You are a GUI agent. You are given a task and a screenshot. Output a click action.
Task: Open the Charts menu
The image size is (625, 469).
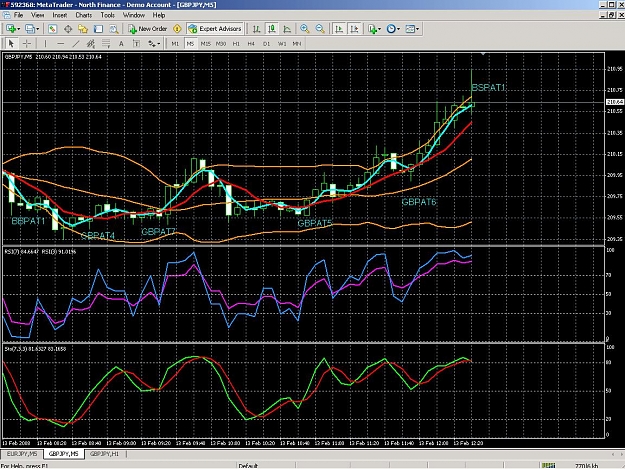tap(84, 15)
